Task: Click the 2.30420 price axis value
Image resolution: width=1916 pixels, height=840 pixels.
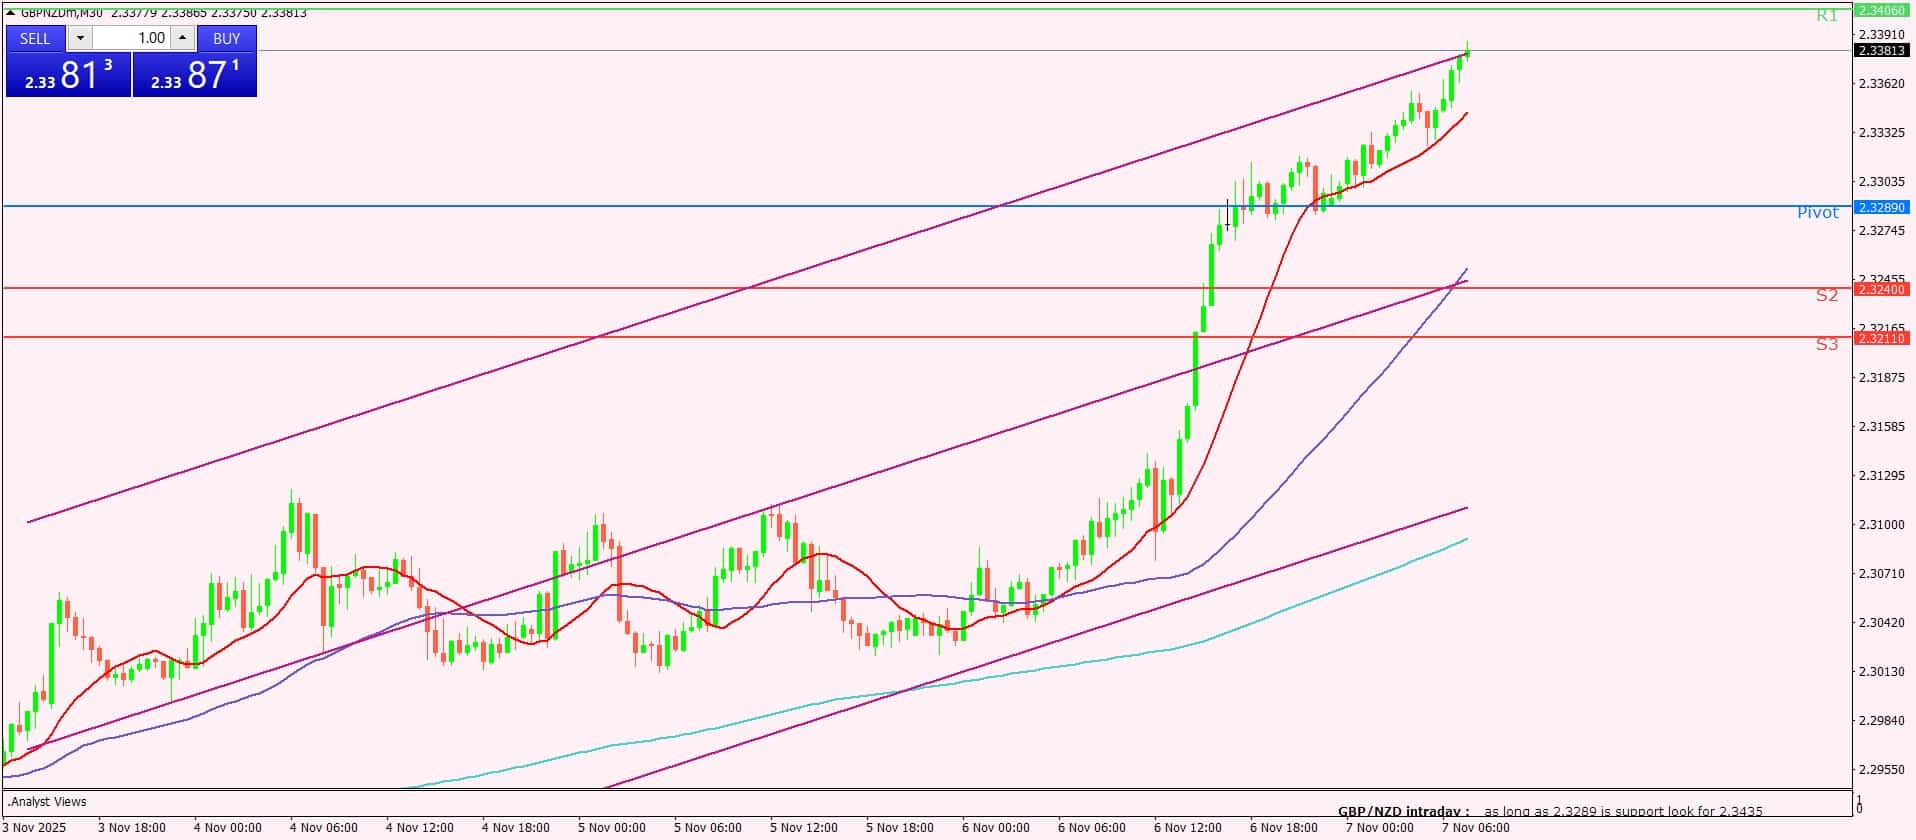Action: 1881,622
